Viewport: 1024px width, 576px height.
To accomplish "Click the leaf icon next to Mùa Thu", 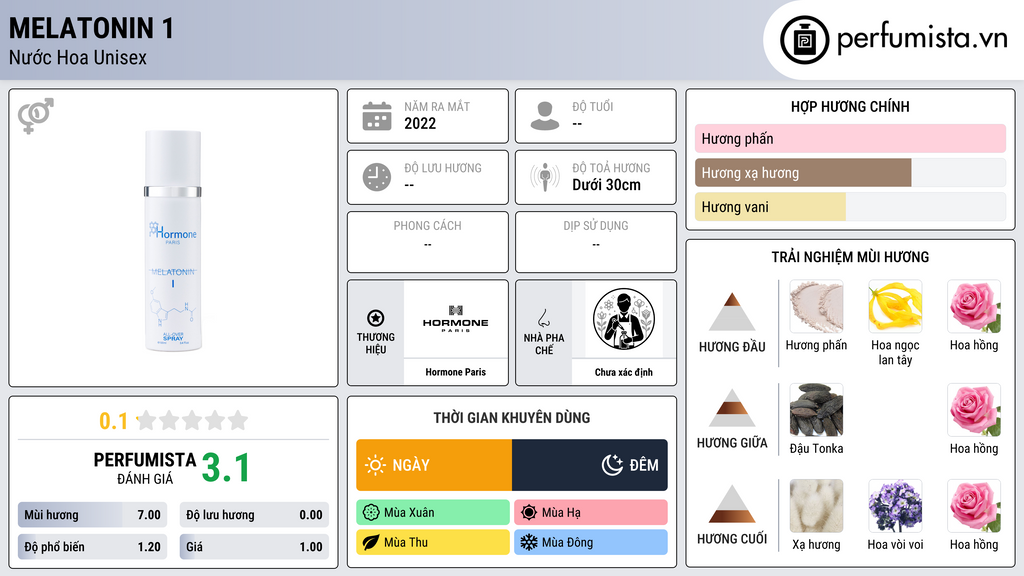I will (371, 542).
